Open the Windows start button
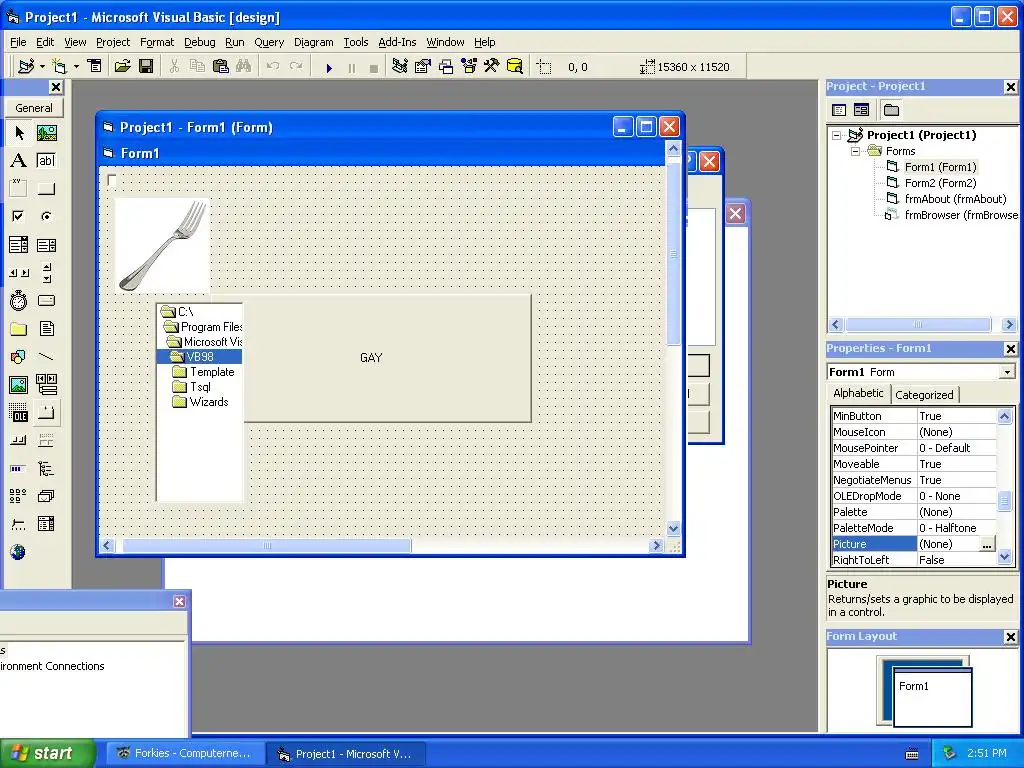Viewport: 1024px width, 768px height. pyautogui.click(x=47, y=753)
